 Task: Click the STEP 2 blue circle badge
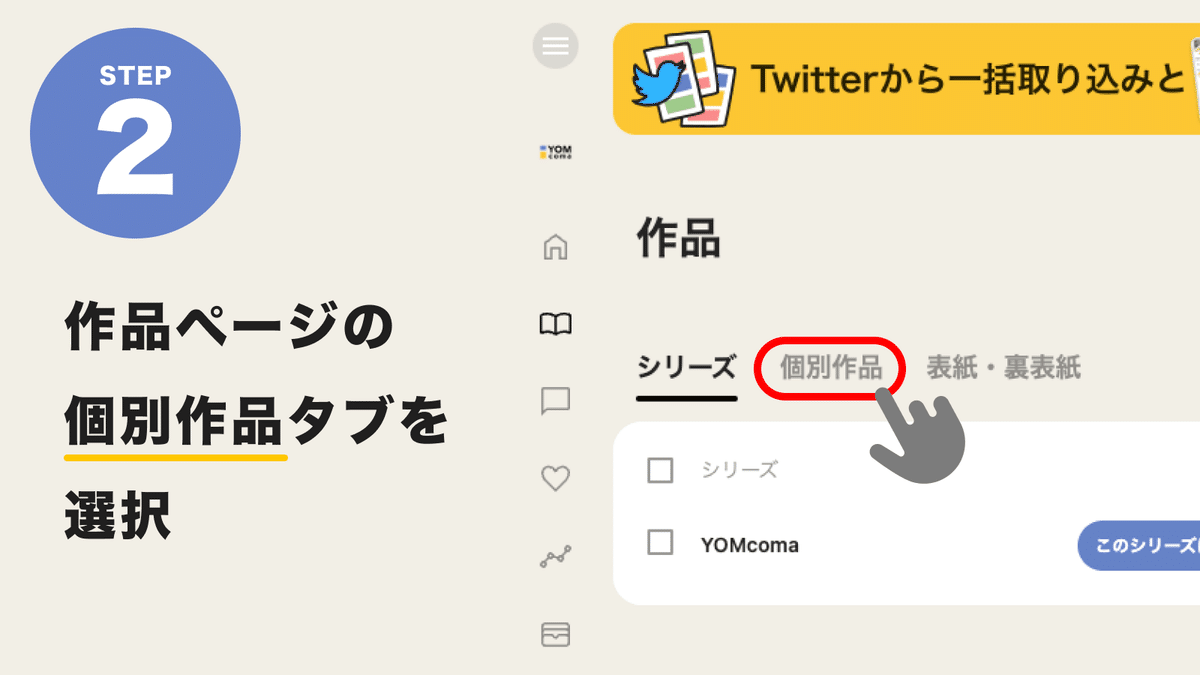coord(135,134)
